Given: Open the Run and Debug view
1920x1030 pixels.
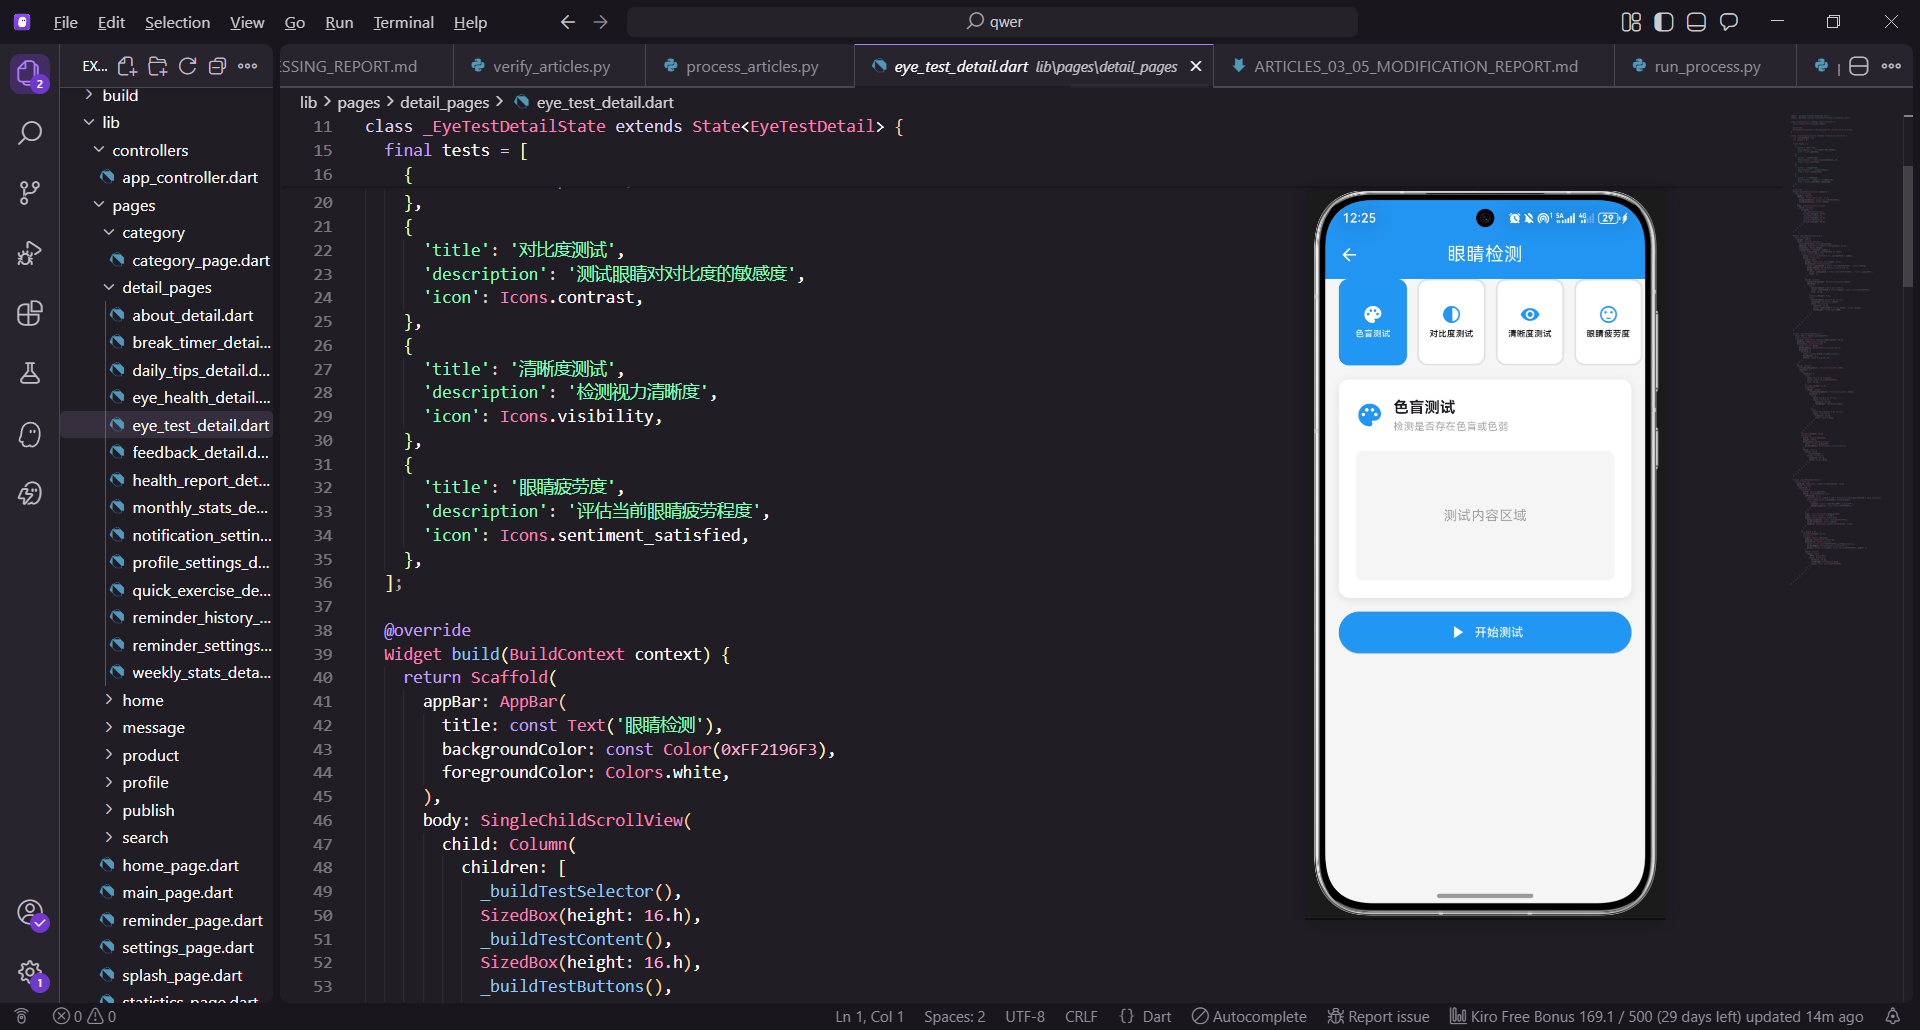Looking at the screenshot, I should tap(30, 253).
